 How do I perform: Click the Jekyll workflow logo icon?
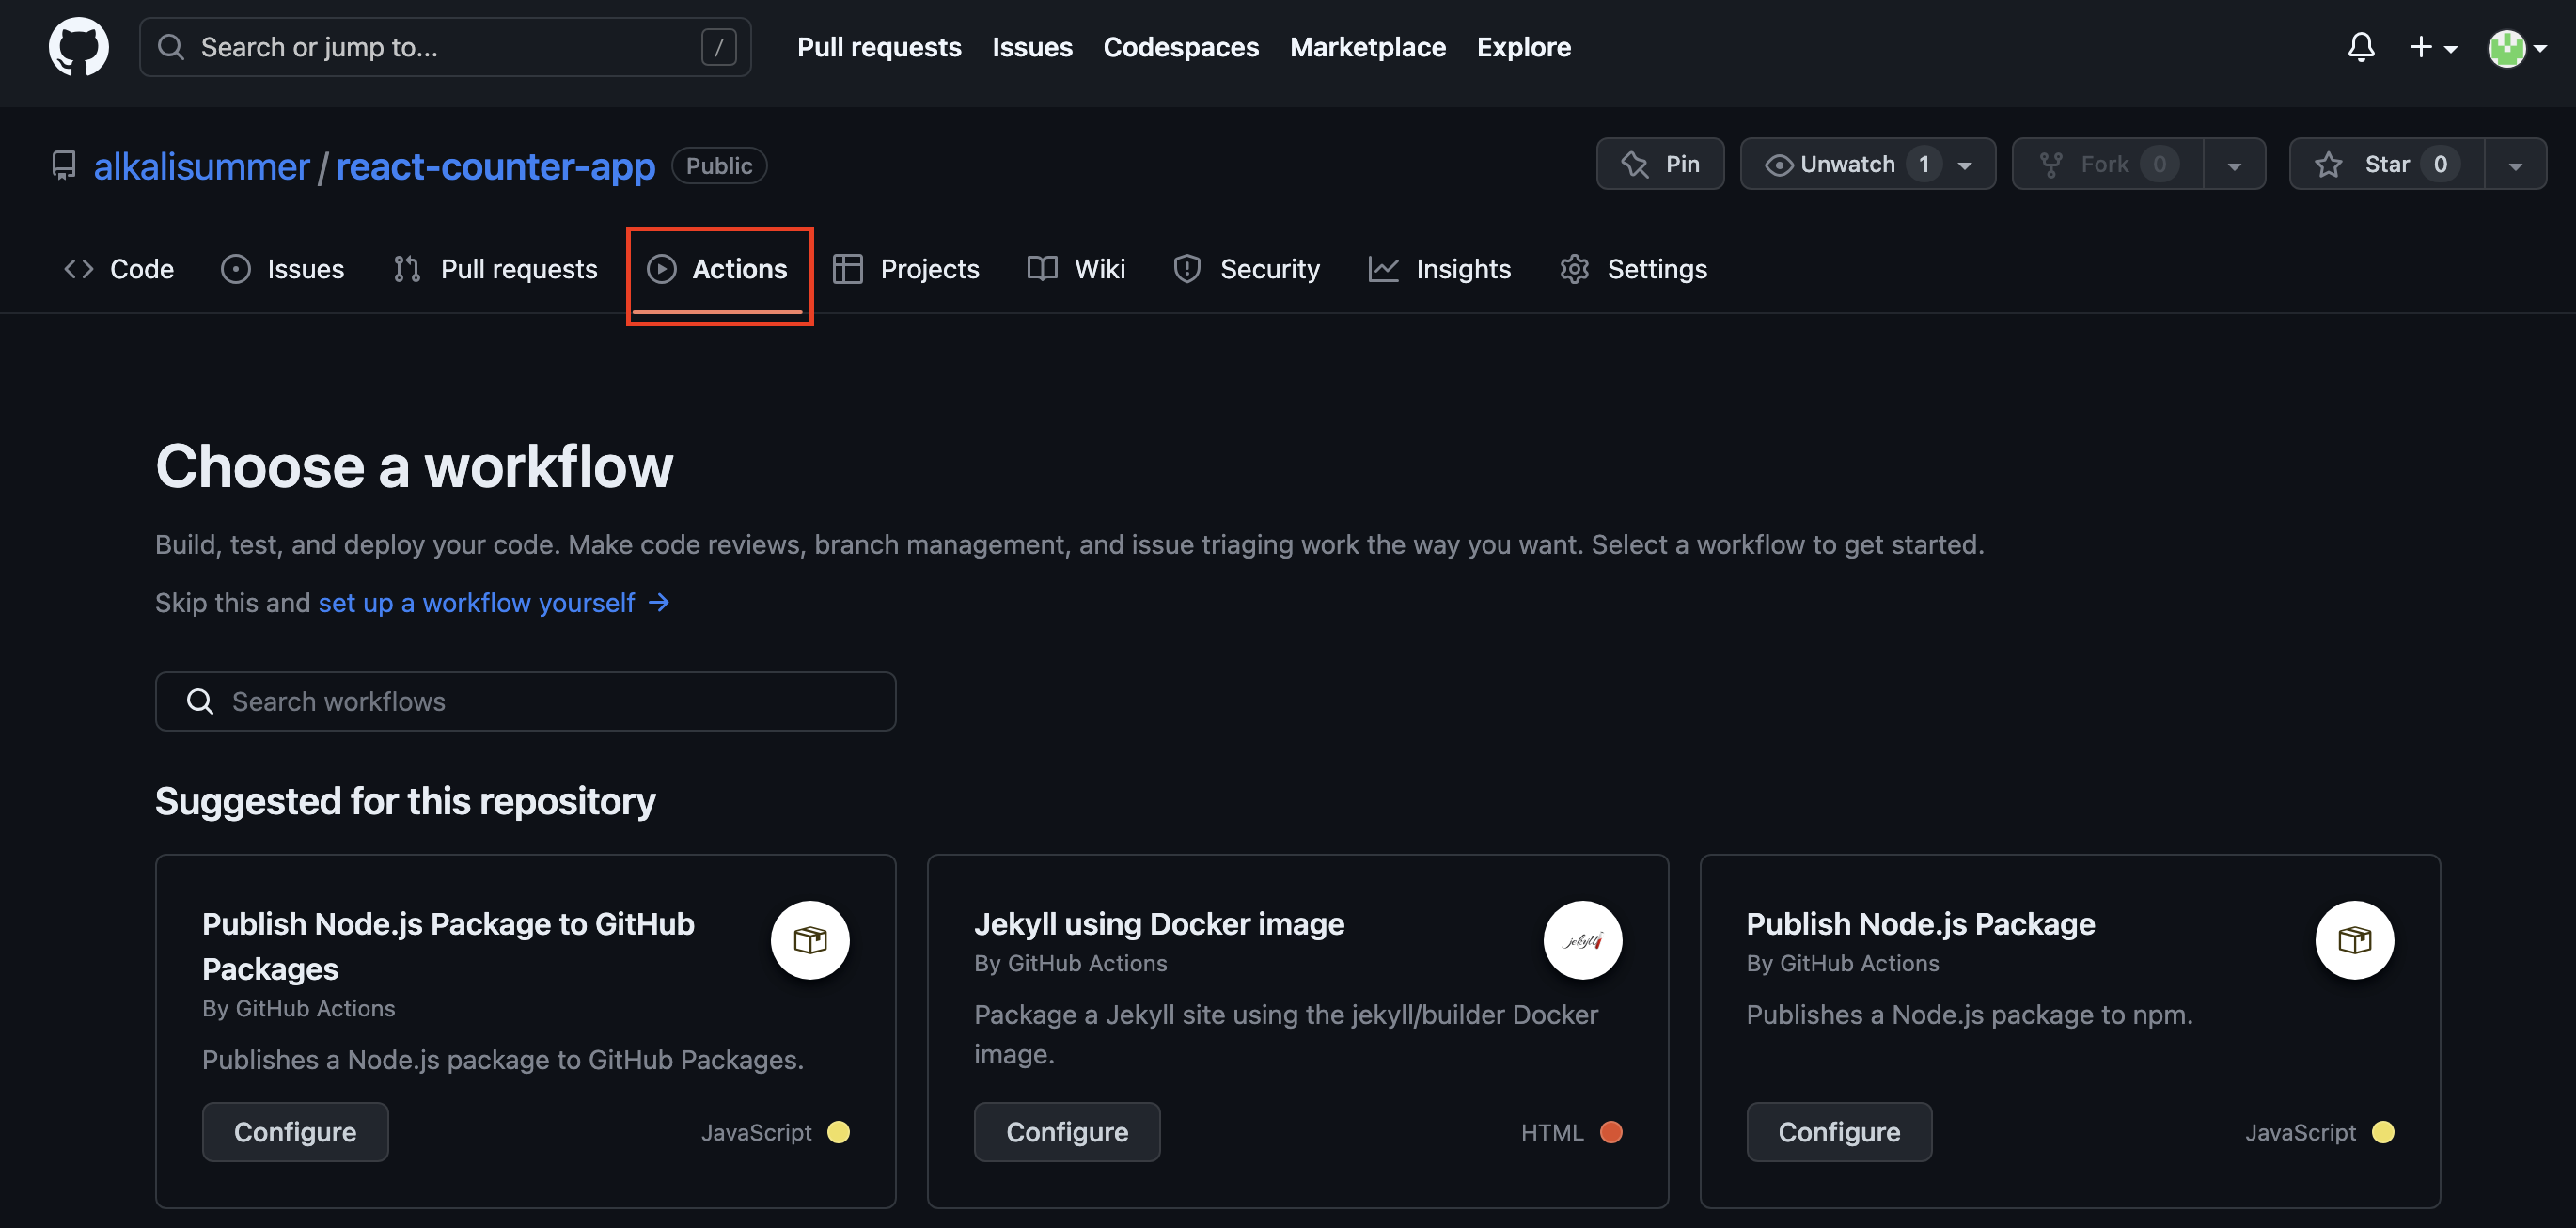[x=1582, y=940]
